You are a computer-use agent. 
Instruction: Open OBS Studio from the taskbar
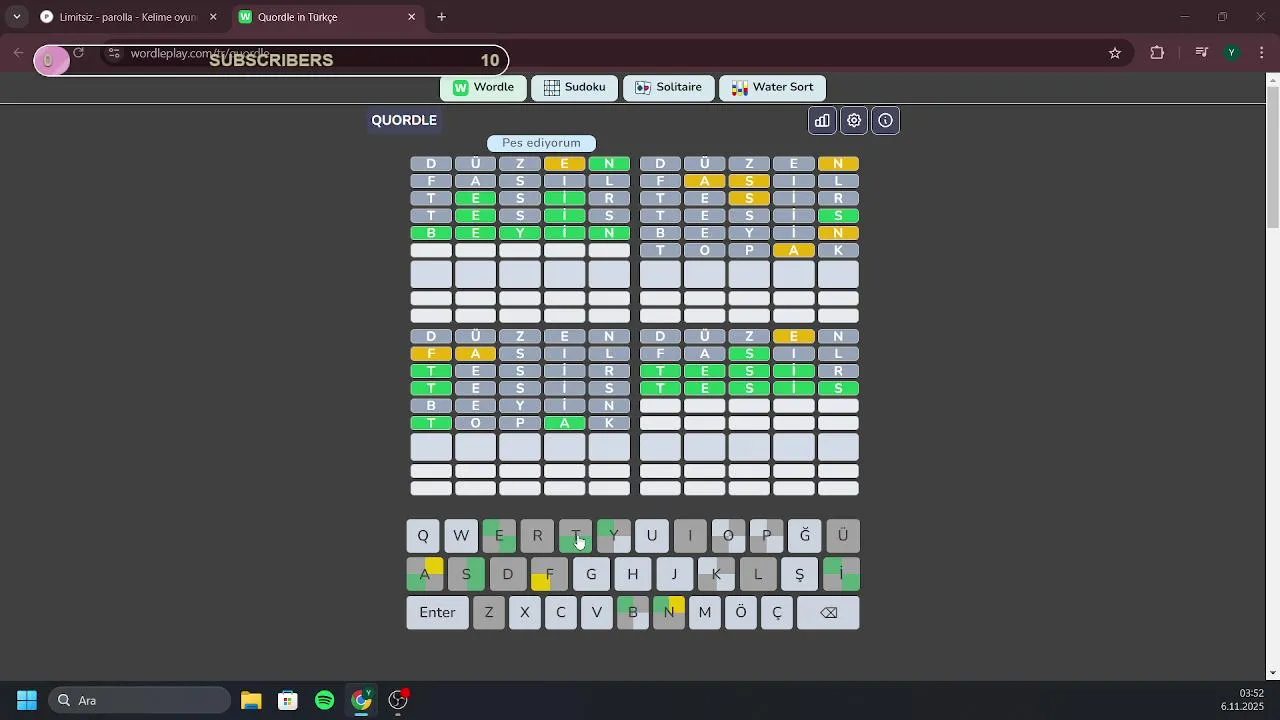[399, 700]
